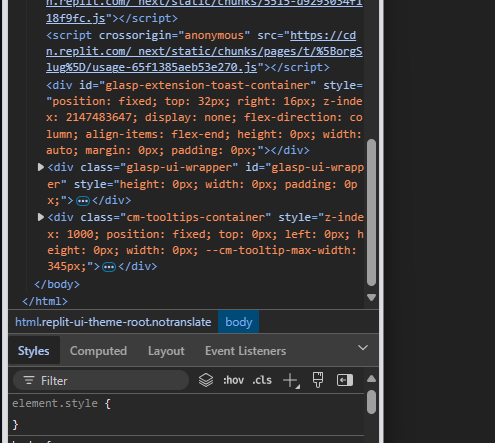Click the crossorigin "anonymous" attribute value

coord(214,35)
